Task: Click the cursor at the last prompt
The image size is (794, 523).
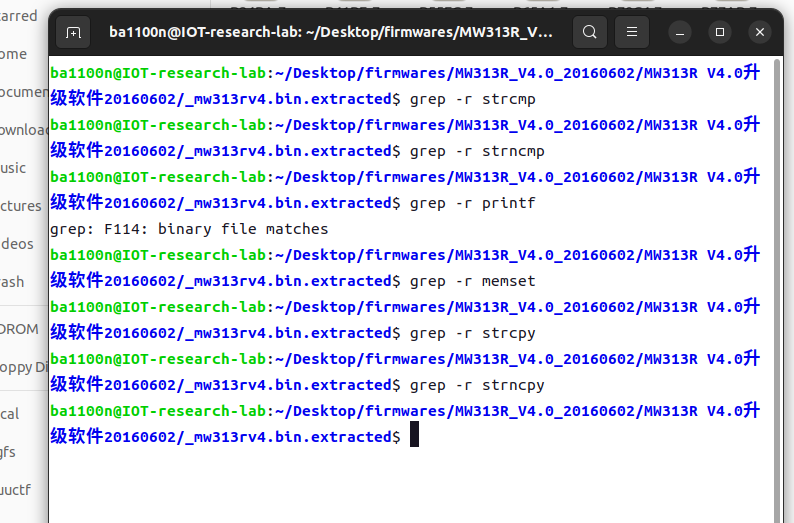Action: [x=414, y=435]
